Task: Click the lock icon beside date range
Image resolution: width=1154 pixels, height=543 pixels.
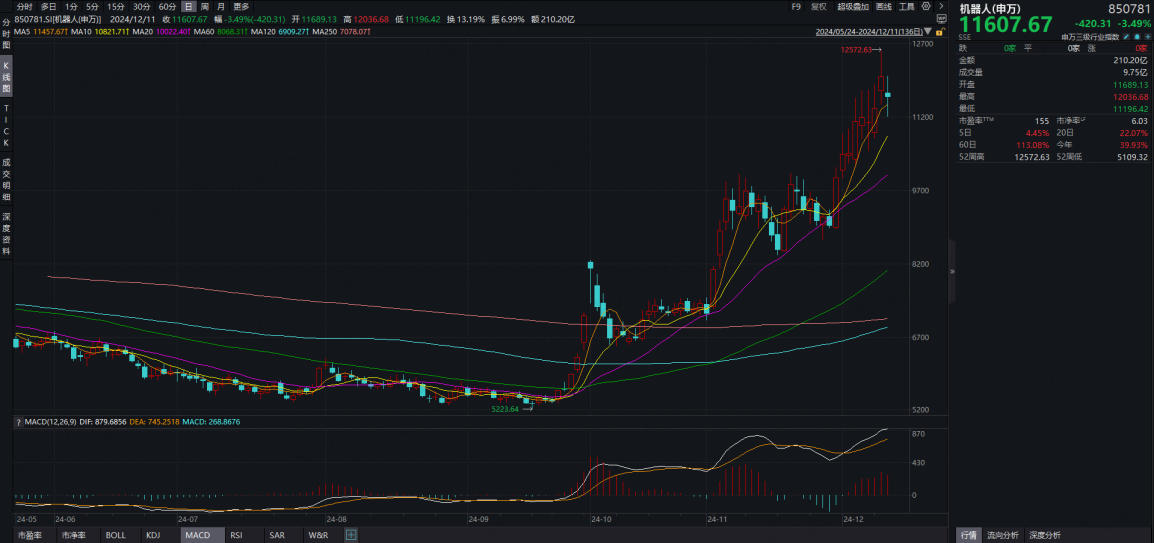Action: [x=941, y=31]
